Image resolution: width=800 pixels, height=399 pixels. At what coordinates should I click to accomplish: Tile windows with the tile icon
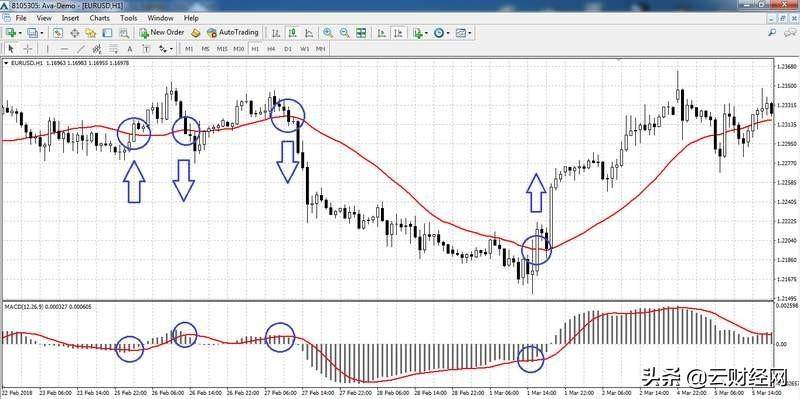coord(361,33)
